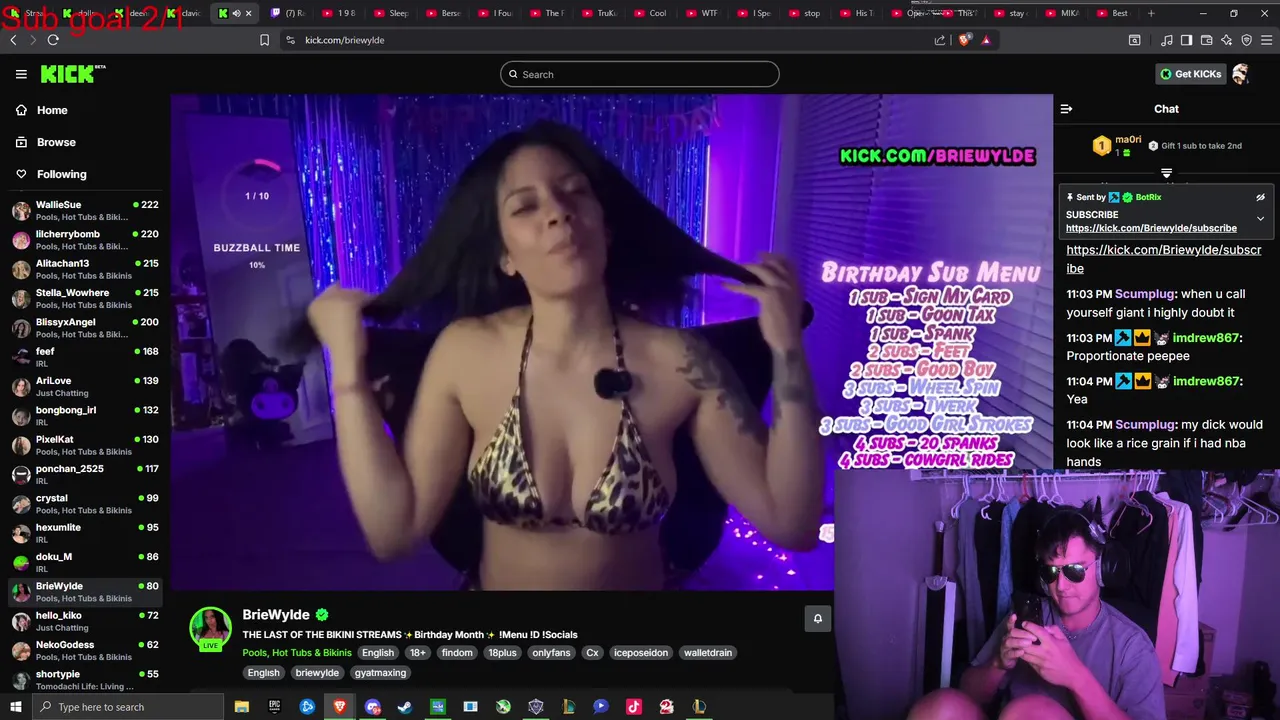Click top gifter ma0ri in chat

click(x=1128, y=140)
